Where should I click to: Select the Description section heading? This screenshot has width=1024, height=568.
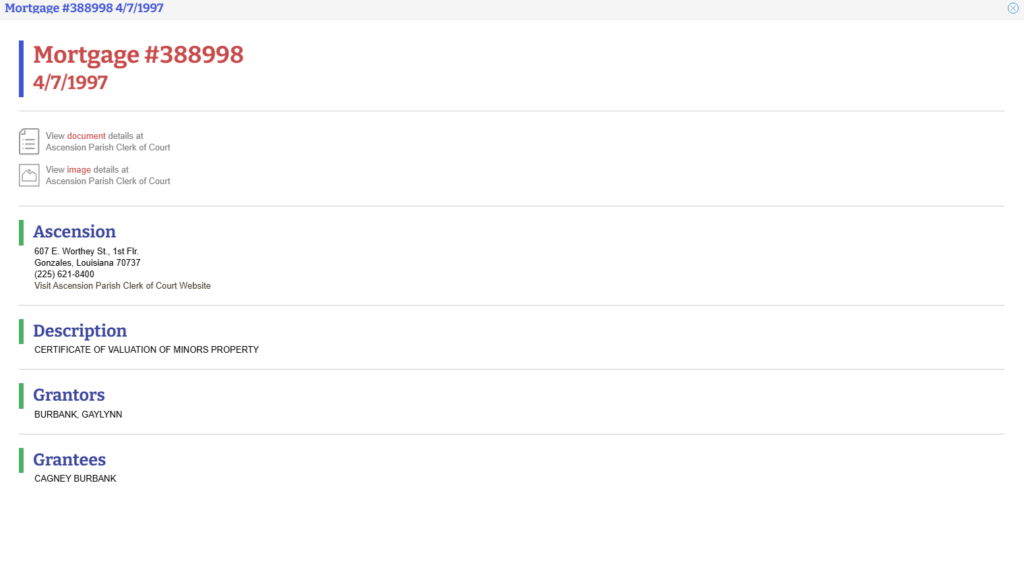tap(80, 331)
